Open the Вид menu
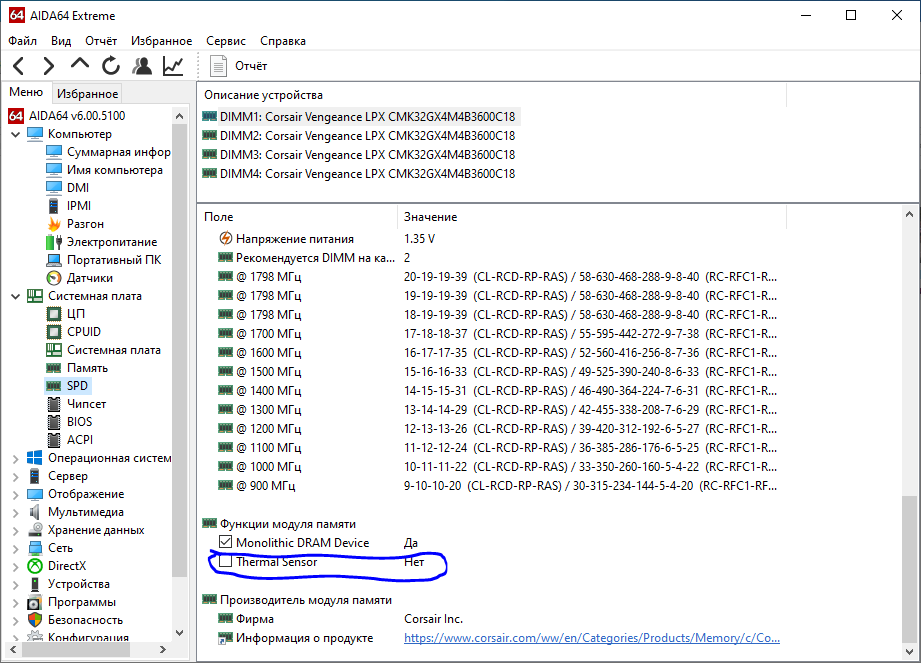 (x=61, y=41)
